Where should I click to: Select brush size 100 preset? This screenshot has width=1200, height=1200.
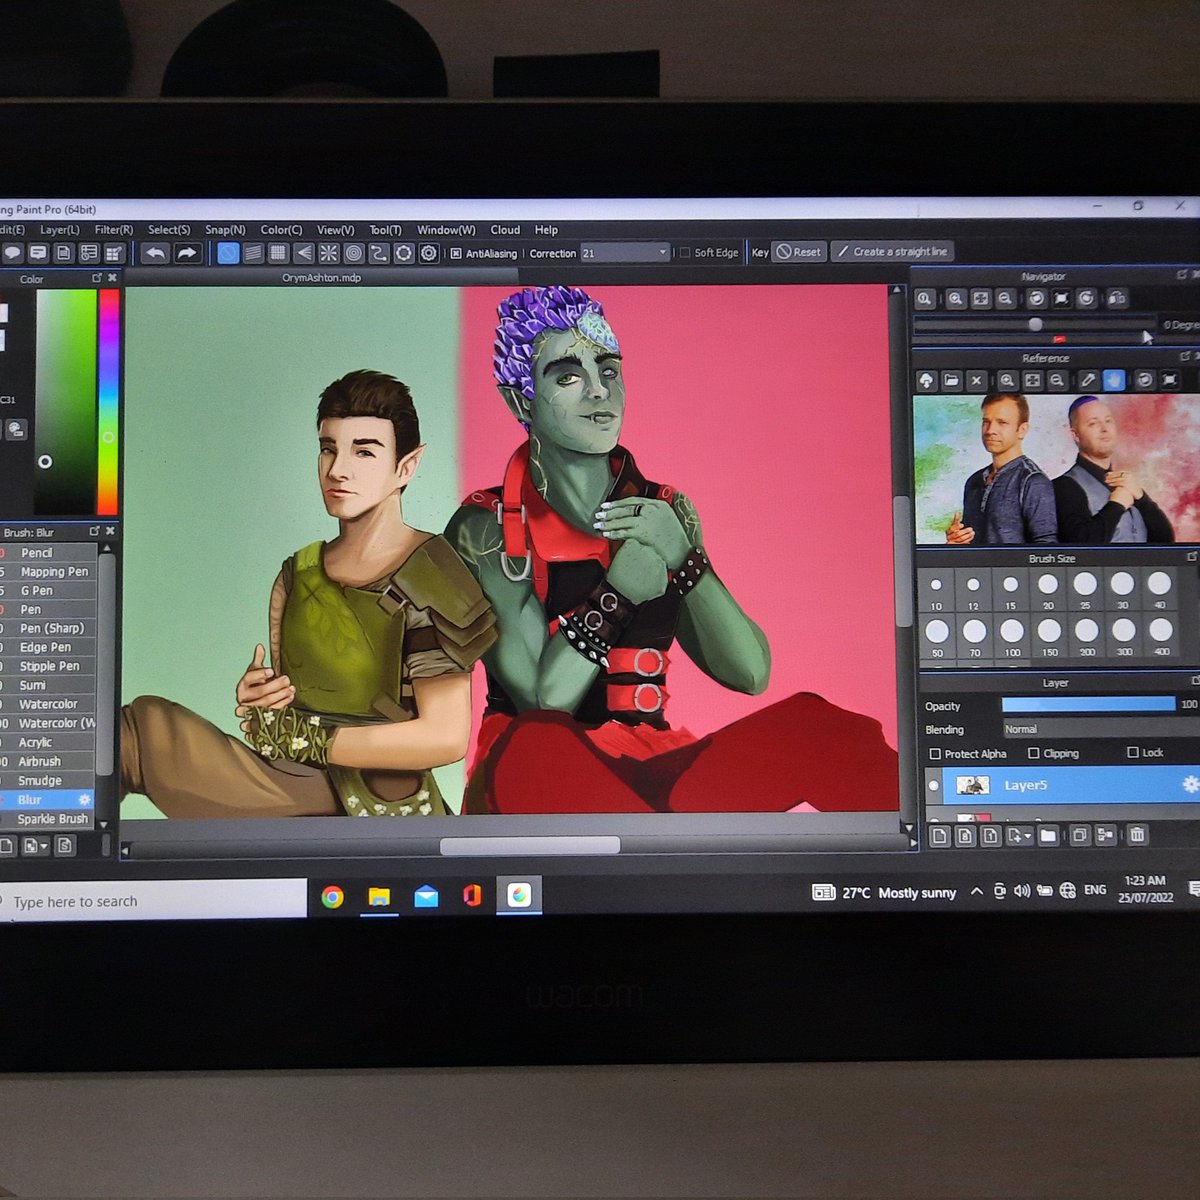point(1012,637)
